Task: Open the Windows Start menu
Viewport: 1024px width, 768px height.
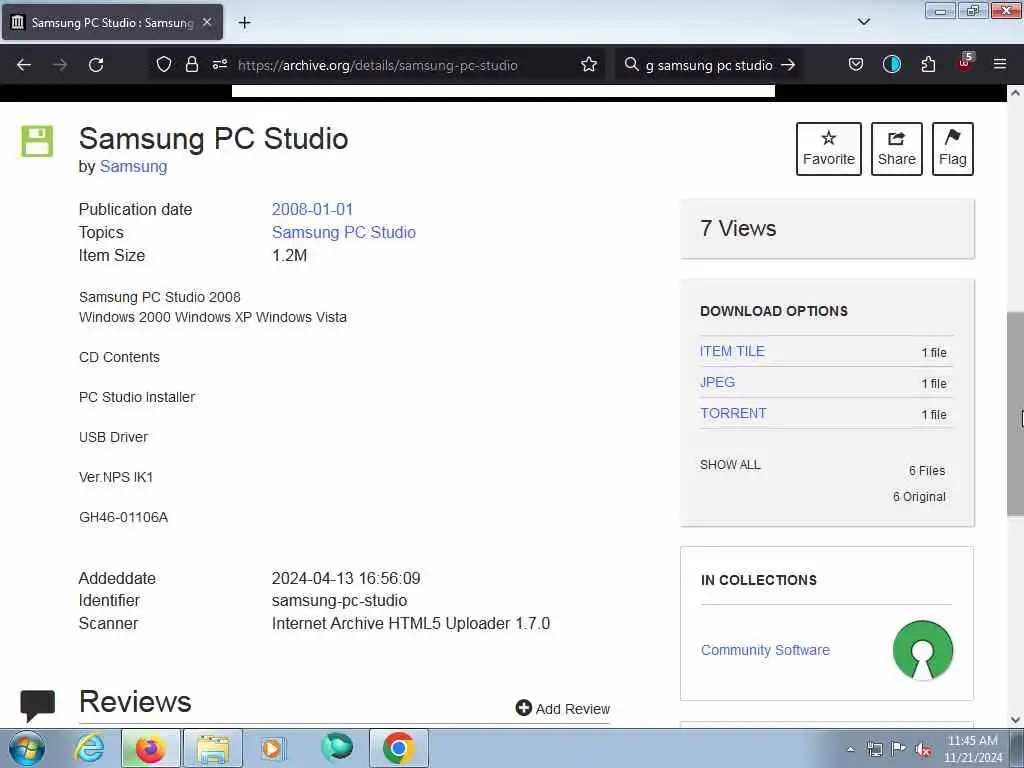Action: (x=26, y=748)
